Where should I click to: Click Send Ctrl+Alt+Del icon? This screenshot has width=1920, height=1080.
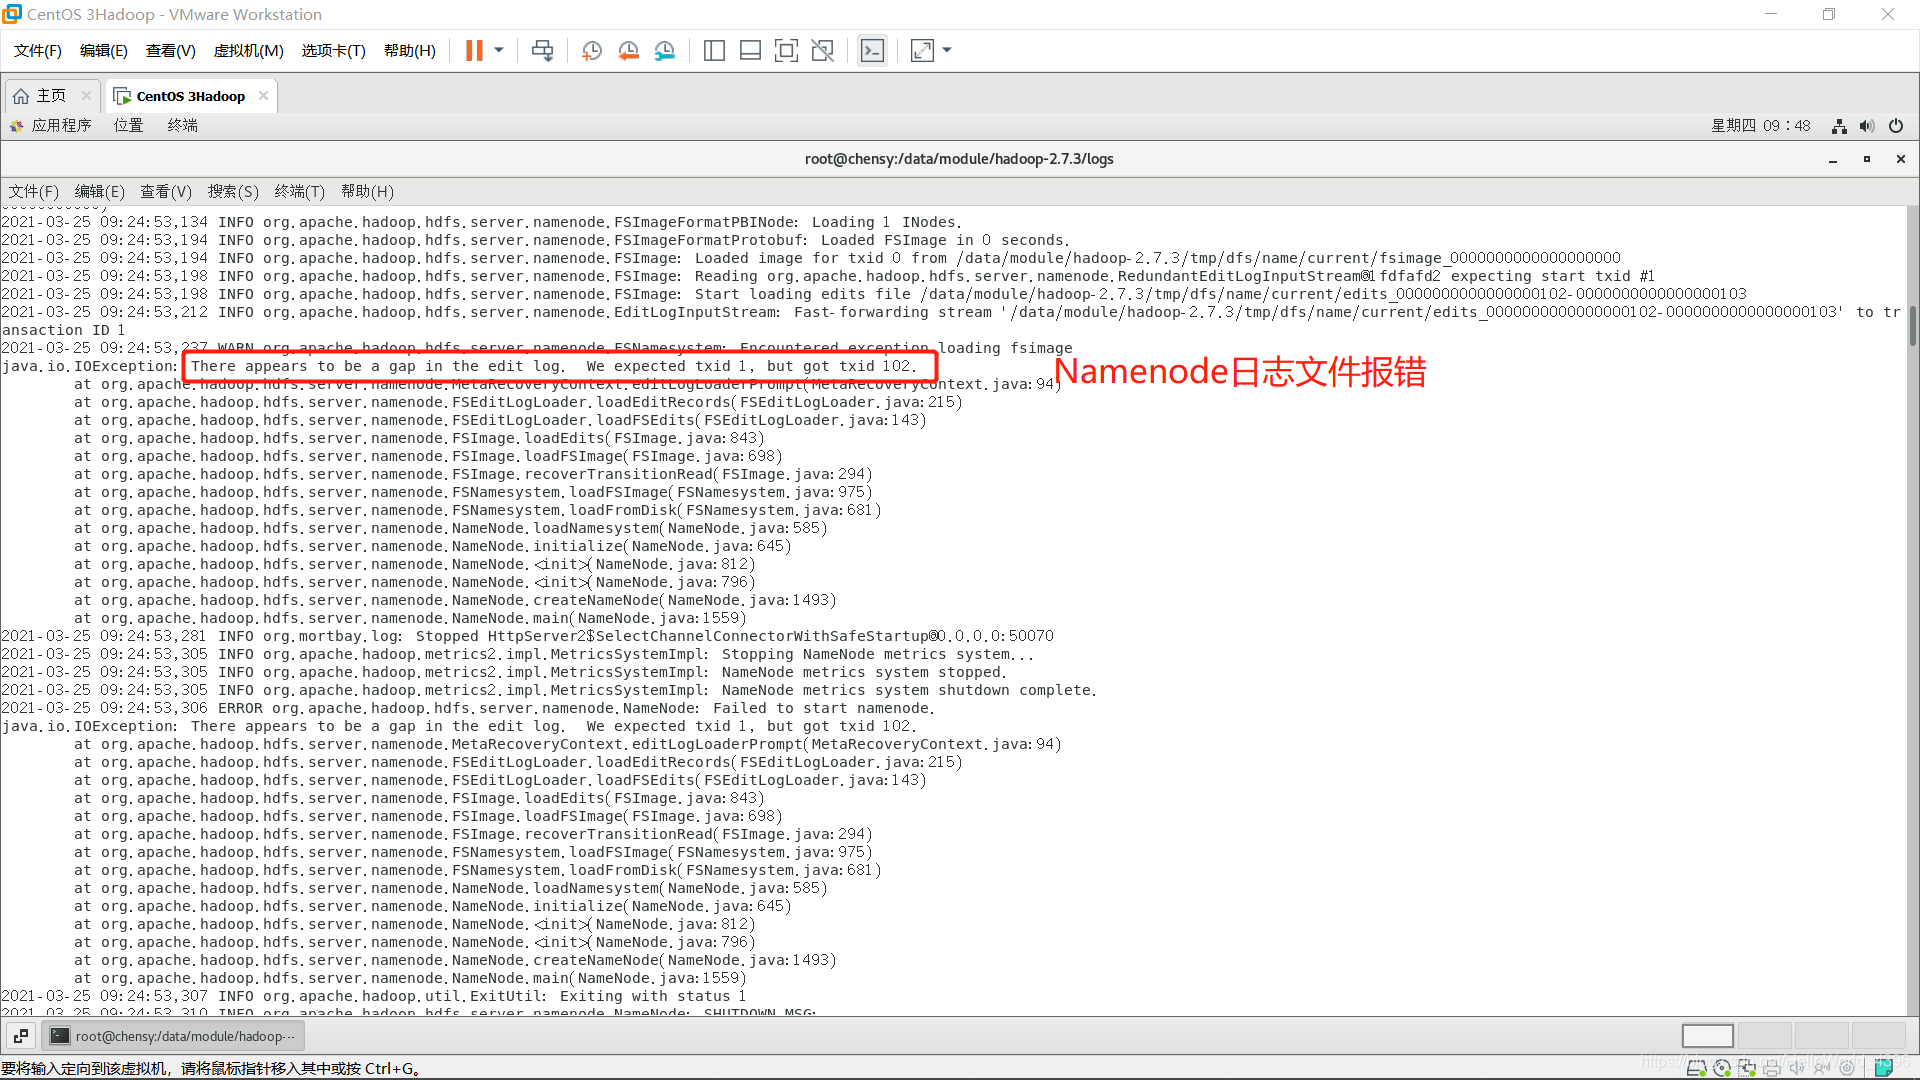tap(542, 50)
